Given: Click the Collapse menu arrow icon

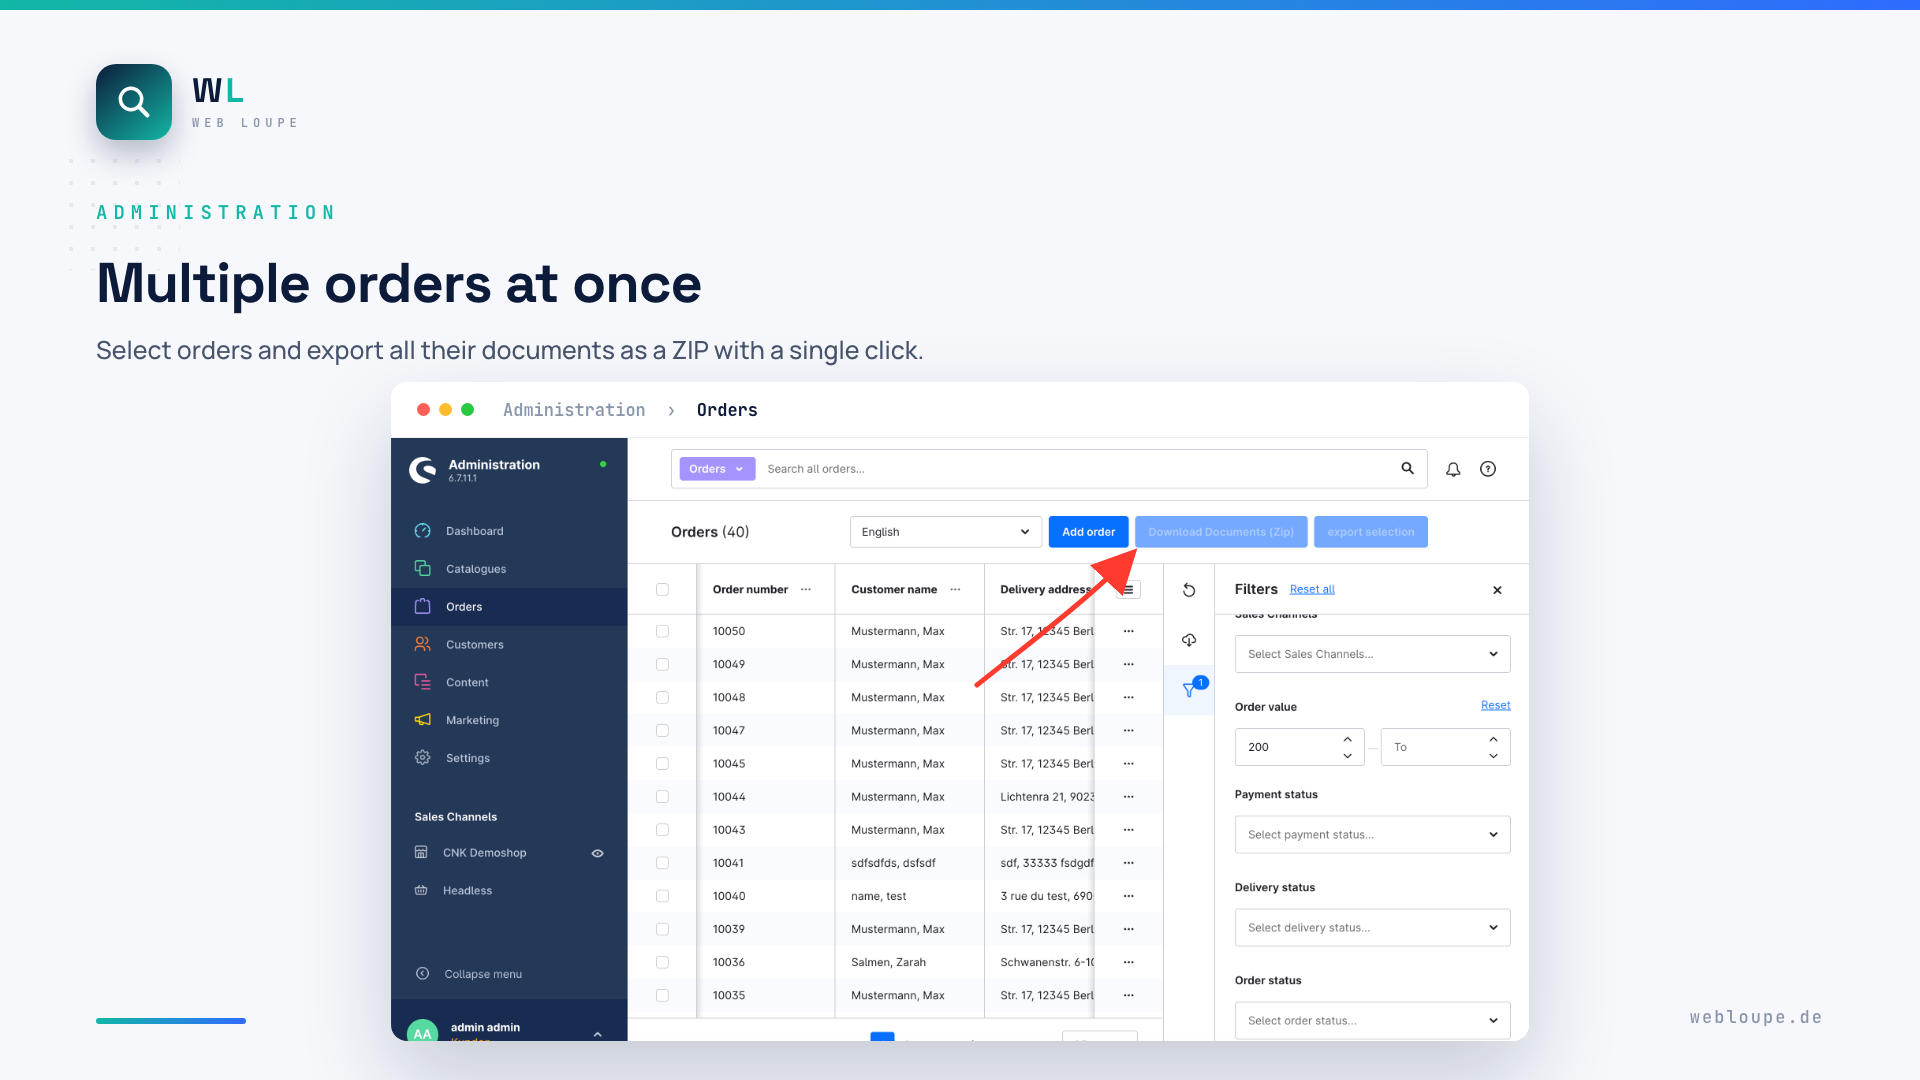Looking at the screenshot, I should pos(423,974).
